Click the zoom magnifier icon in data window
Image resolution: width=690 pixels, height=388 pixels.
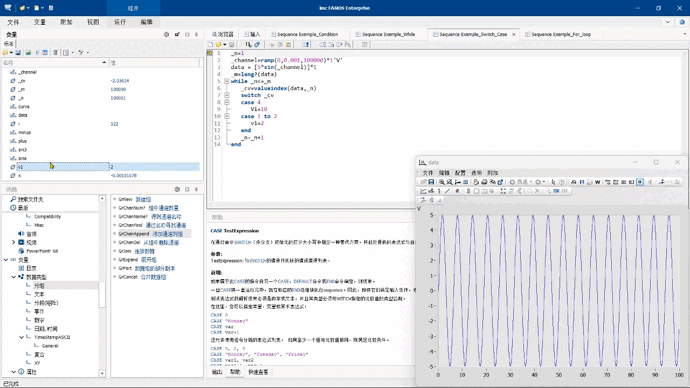(x=441, y=182)
